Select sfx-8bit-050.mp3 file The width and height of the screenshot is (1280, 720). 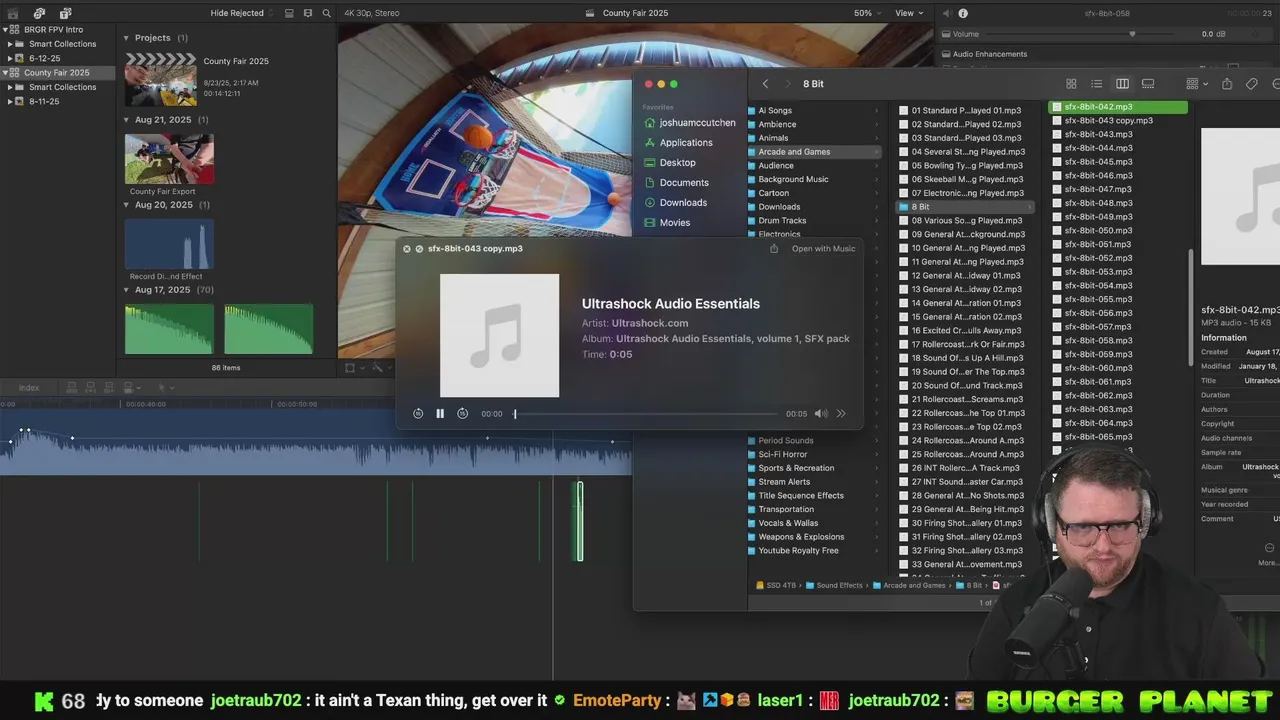(1118, 230)
